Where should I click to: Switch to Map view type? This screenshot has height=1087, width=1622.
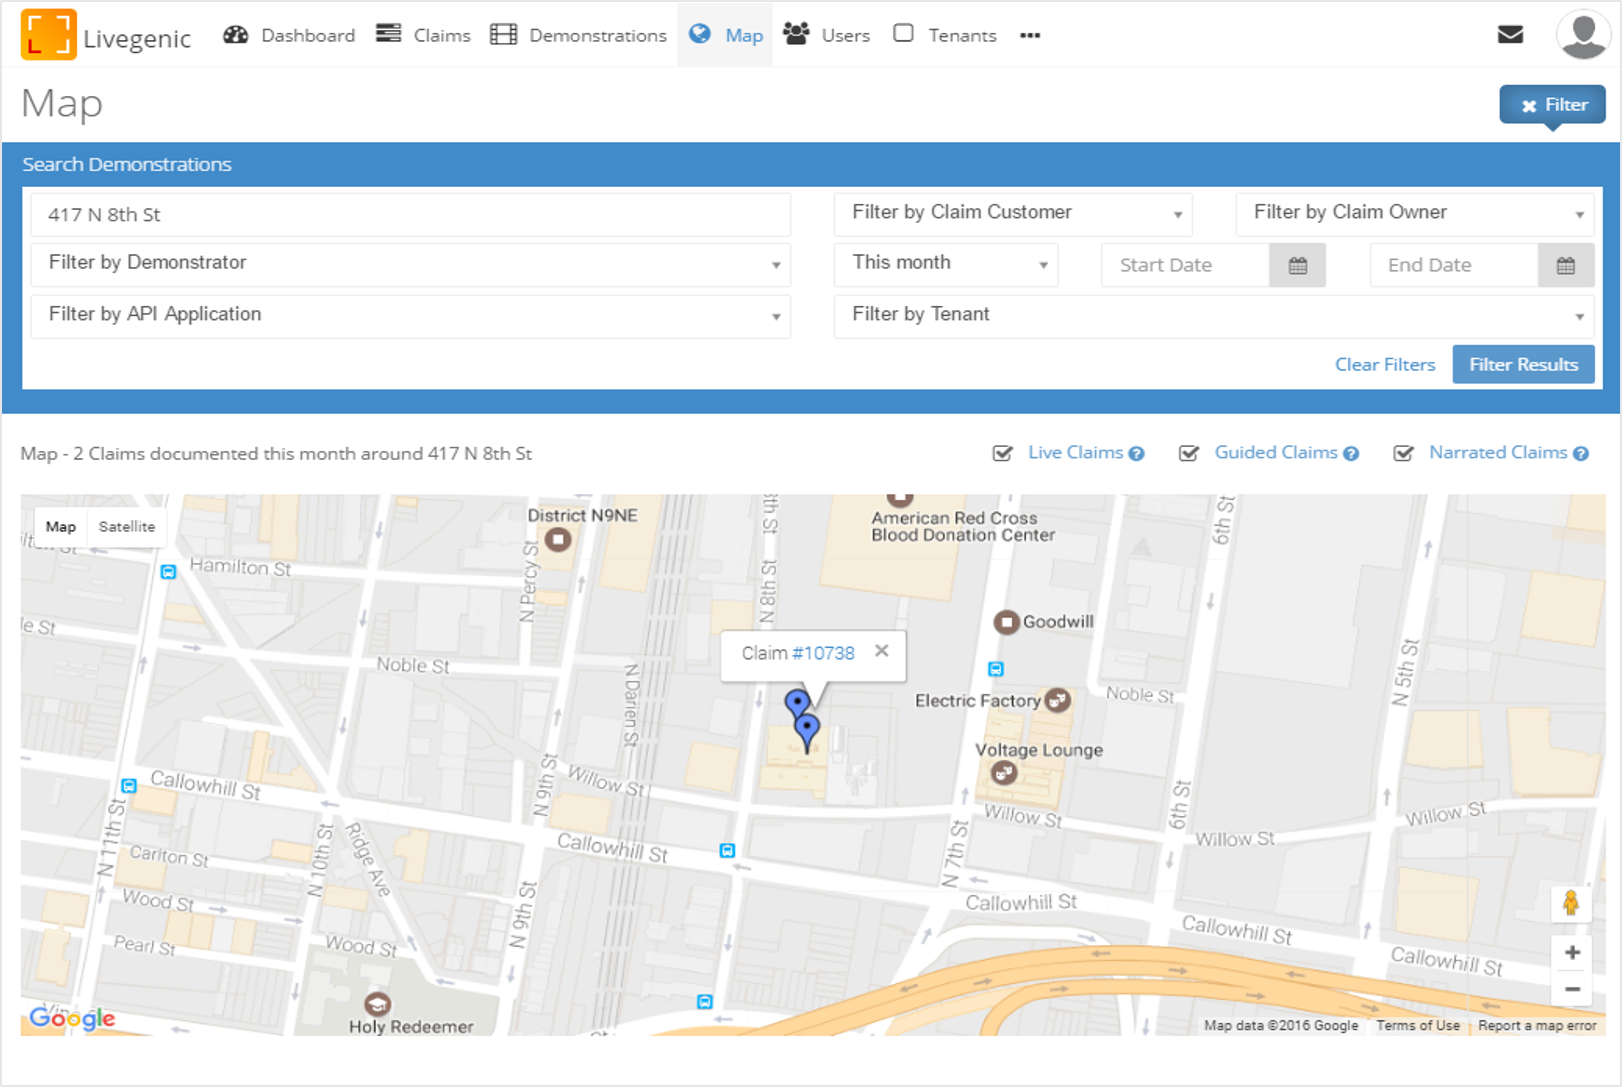61,527
